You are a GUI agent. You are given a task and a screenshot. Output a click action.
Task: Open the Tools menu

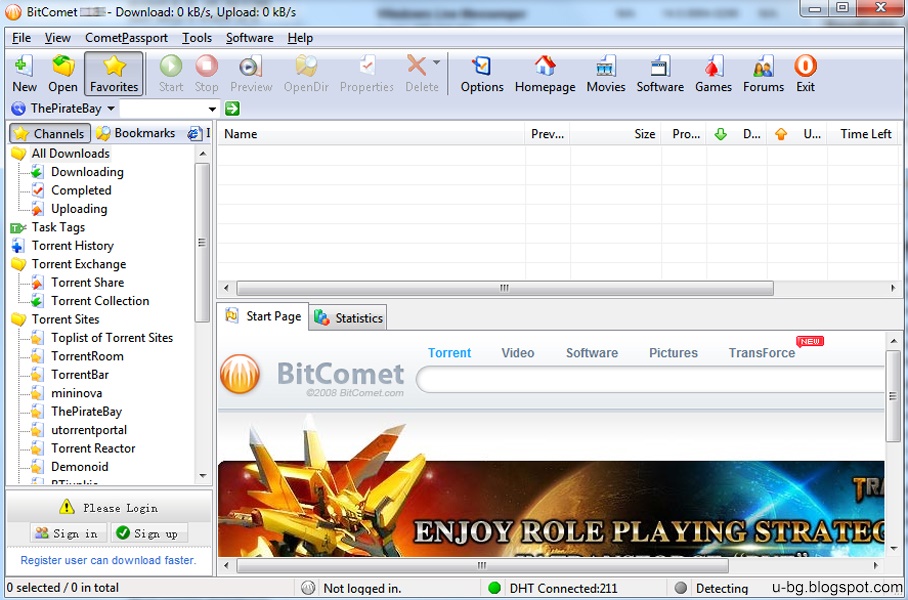pos(197,38)
